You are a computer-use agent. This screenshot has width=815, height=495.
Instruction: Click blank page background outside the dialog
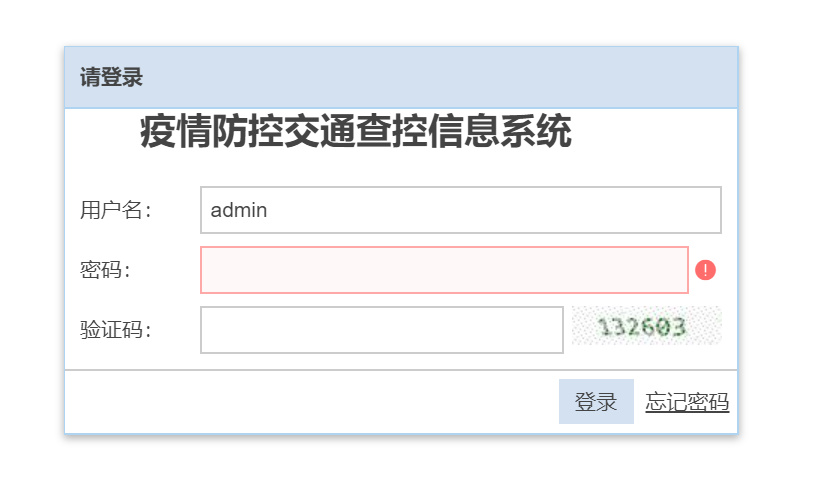(401, 465)
